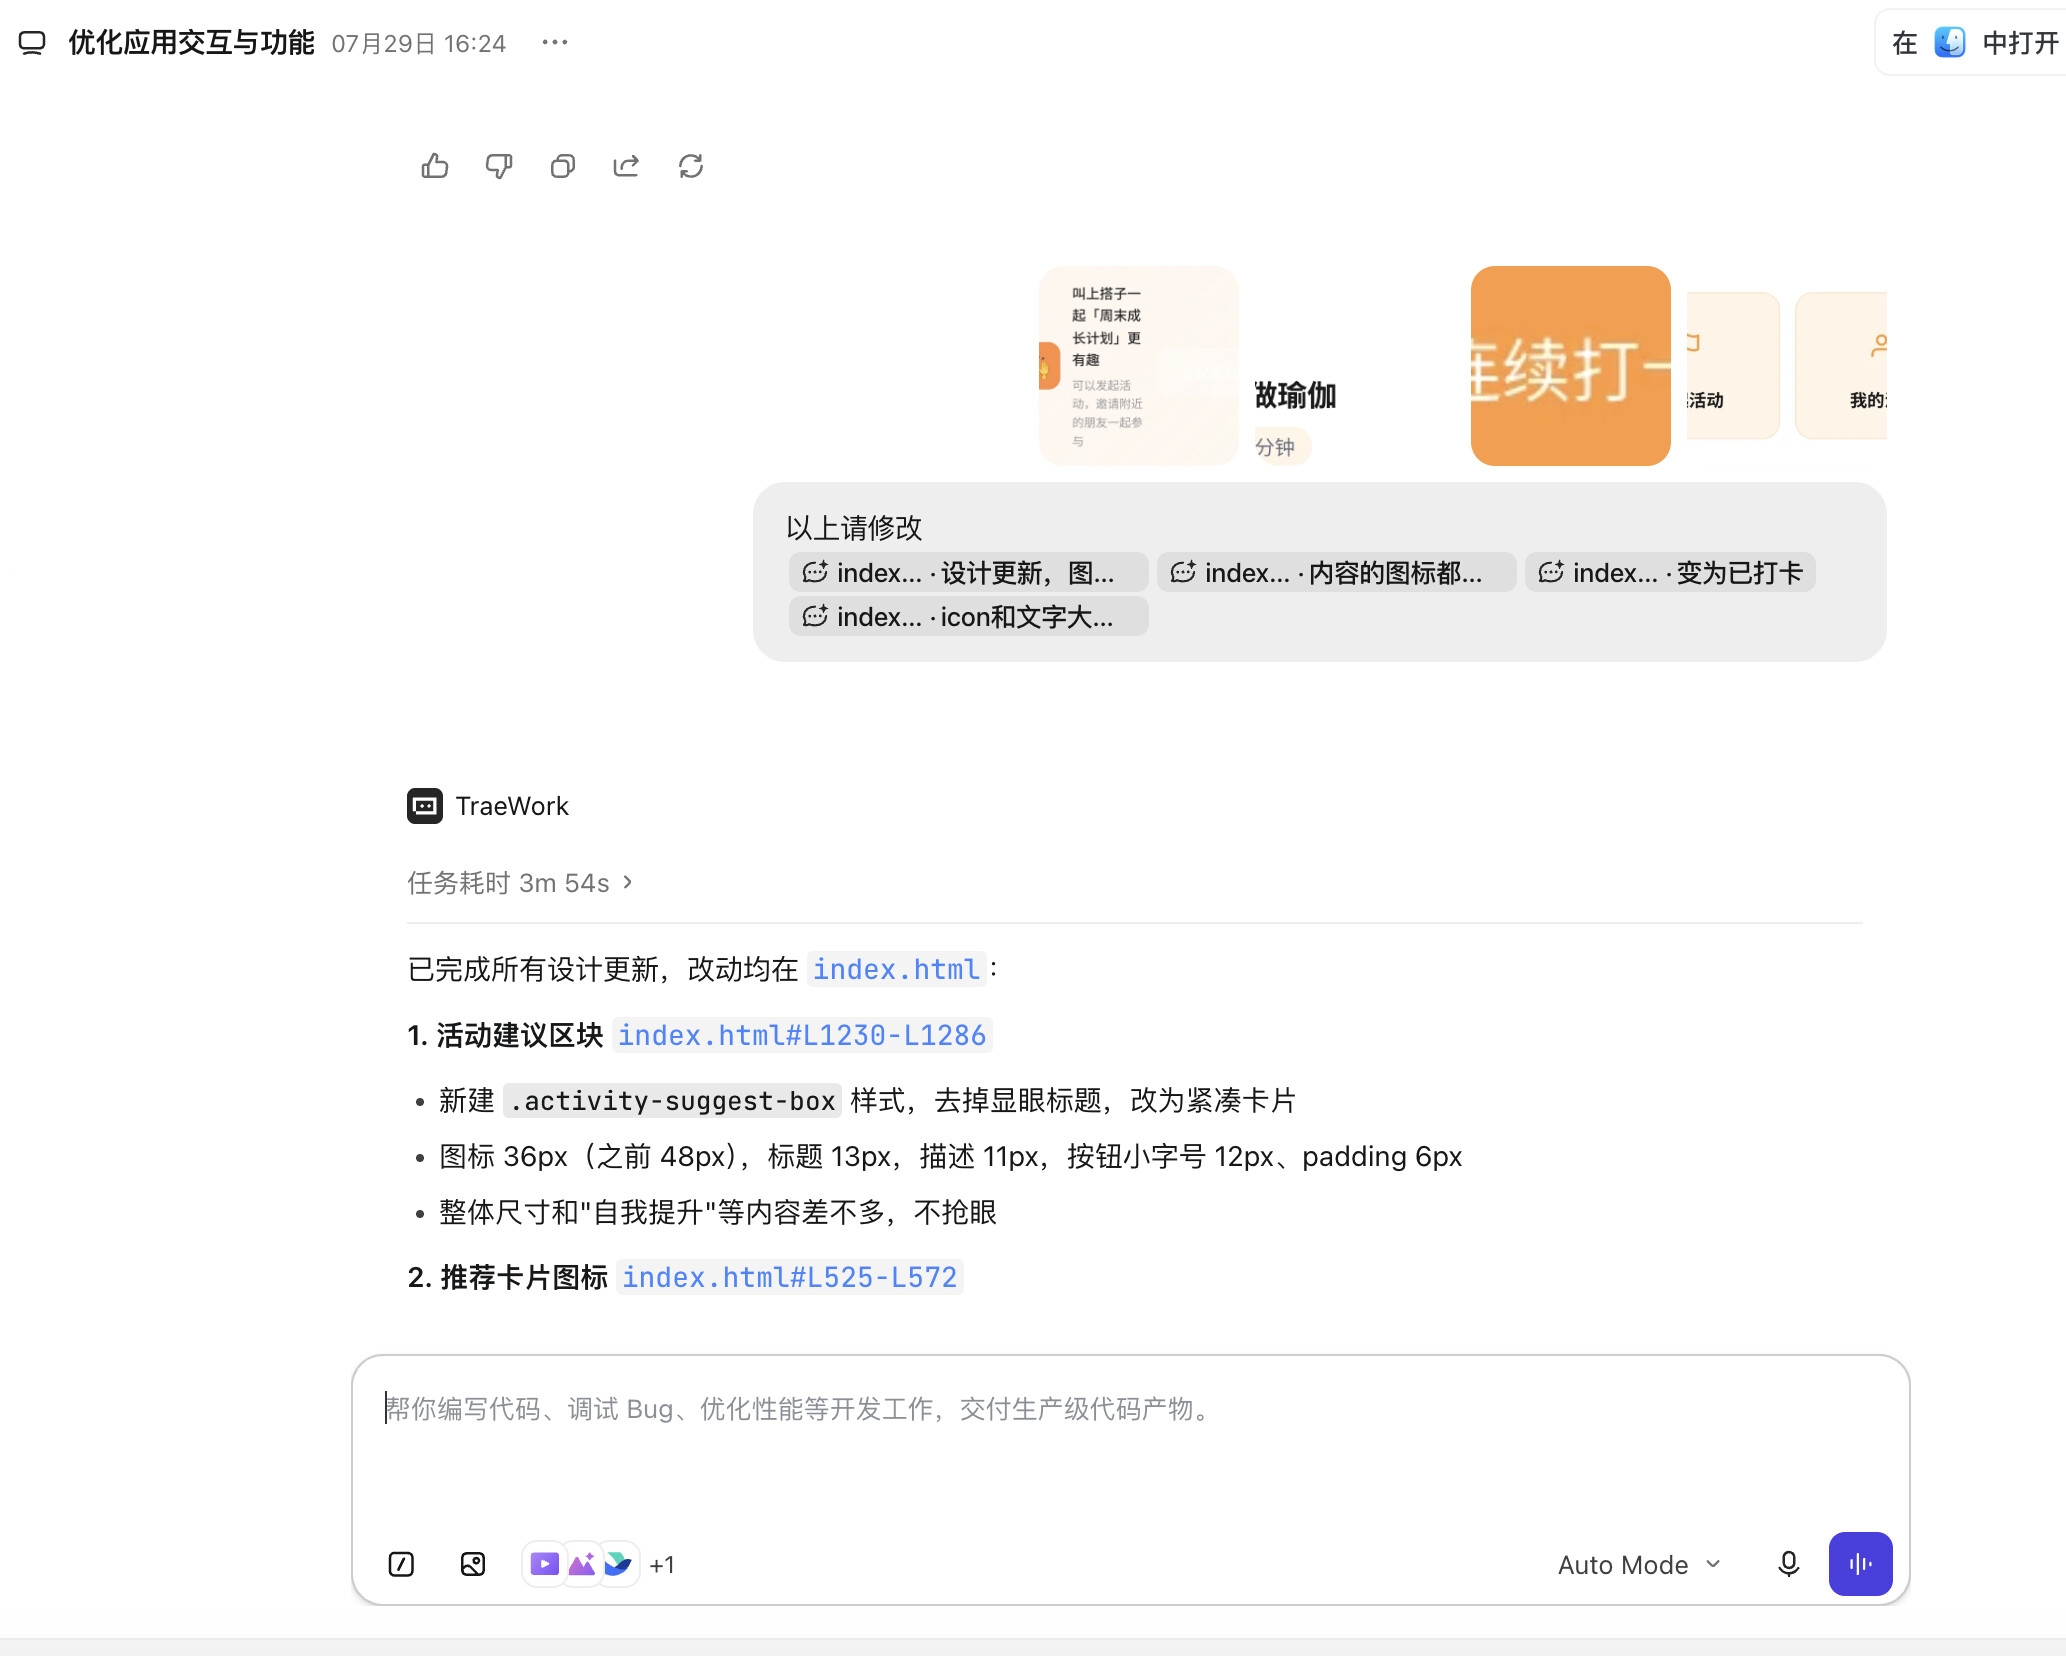
Task: Open thumbnail with 叫上搭子一起 text
Action: tap(1139, 366)
